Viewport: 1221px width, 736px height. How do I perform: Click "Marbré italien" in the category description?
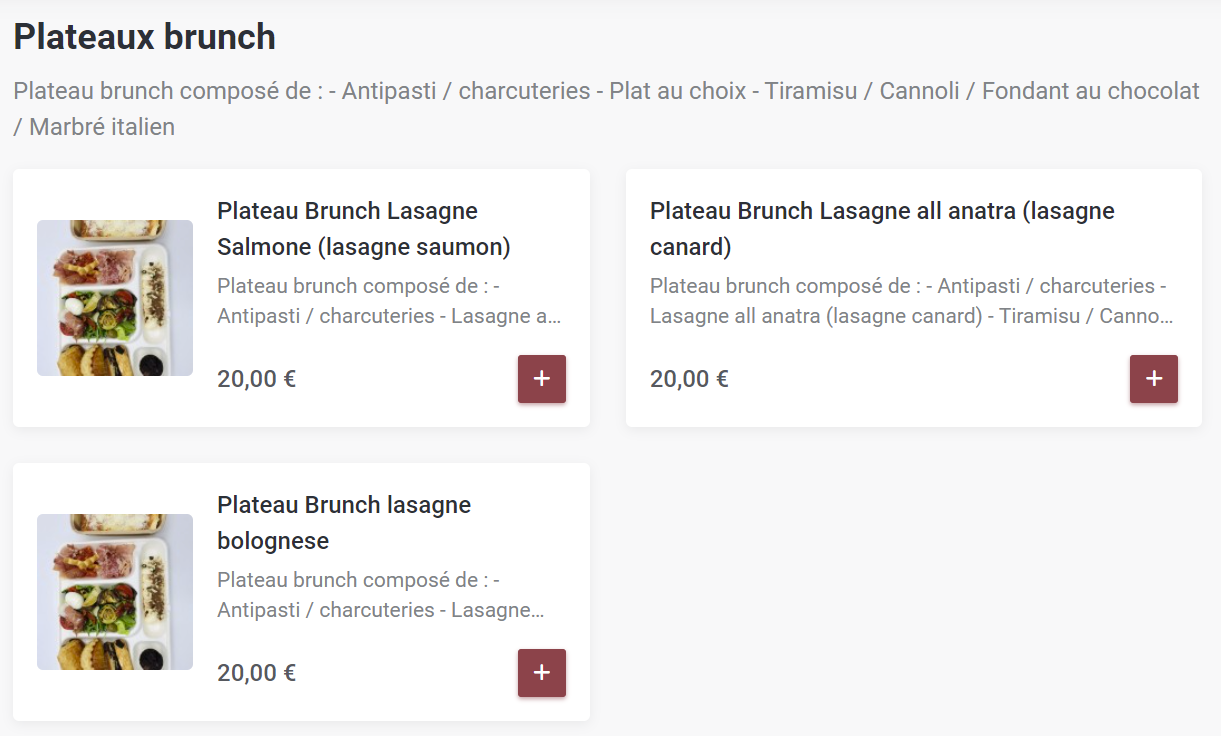tap(102, 127)
